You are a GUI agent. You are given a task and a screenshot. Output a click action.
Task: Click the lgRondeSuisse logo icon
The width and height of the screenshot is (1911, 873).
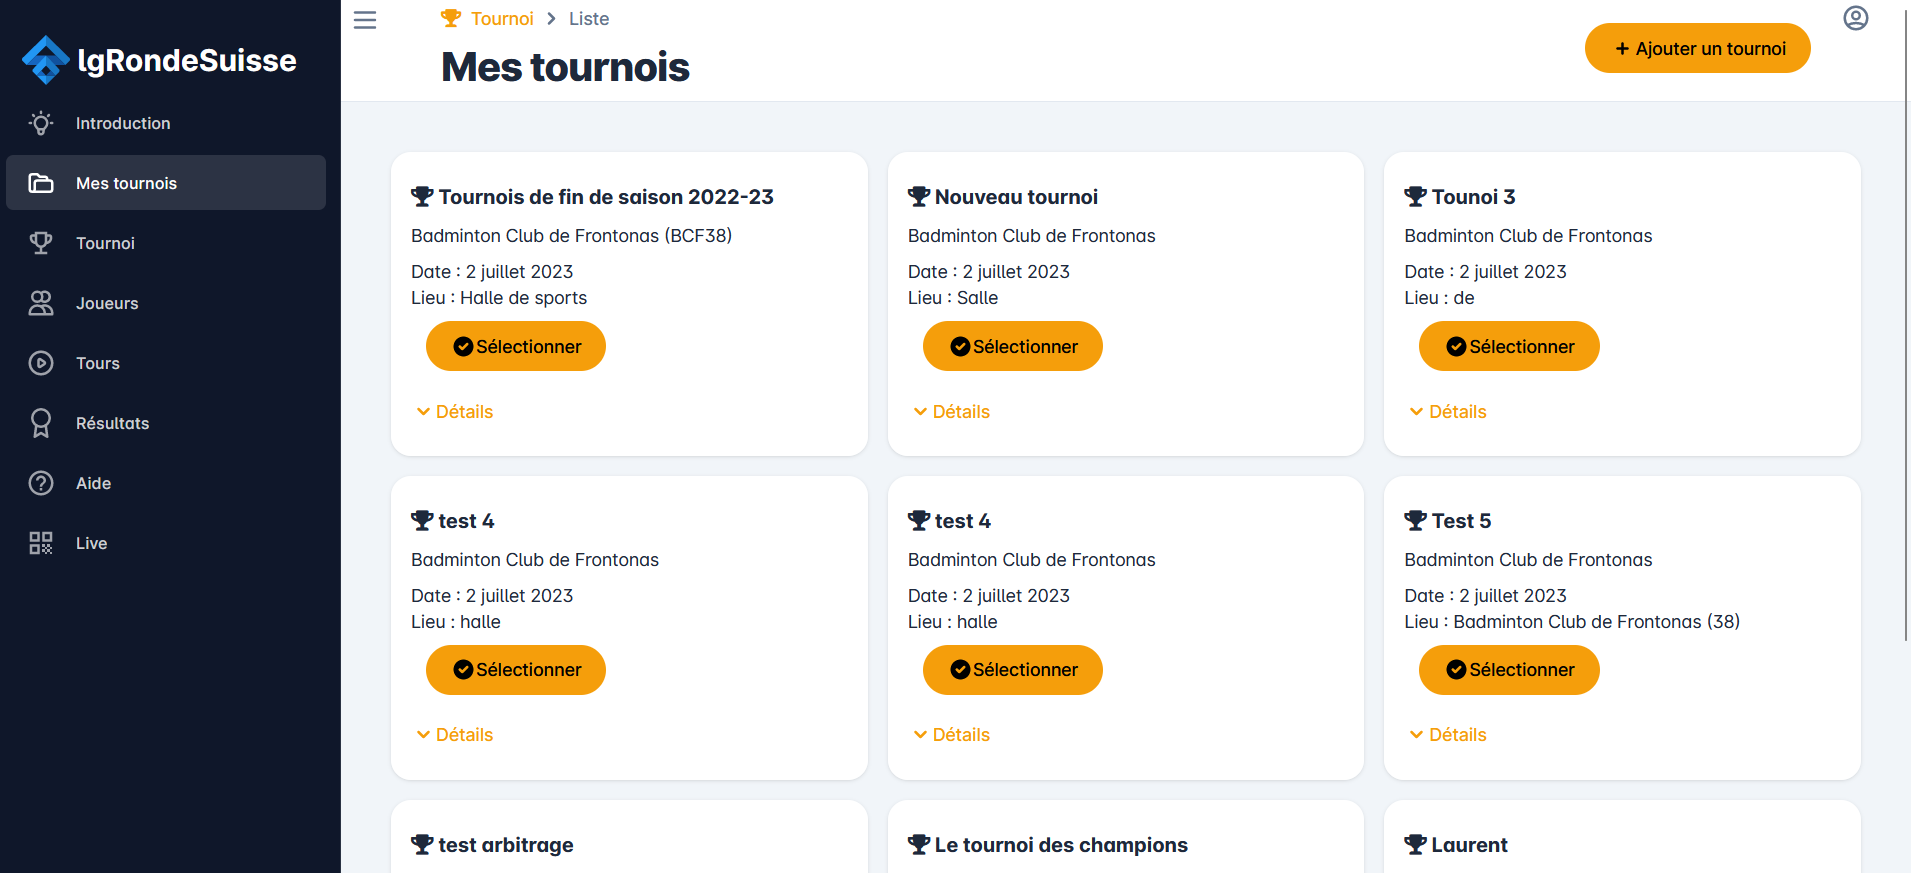point(43,59)
